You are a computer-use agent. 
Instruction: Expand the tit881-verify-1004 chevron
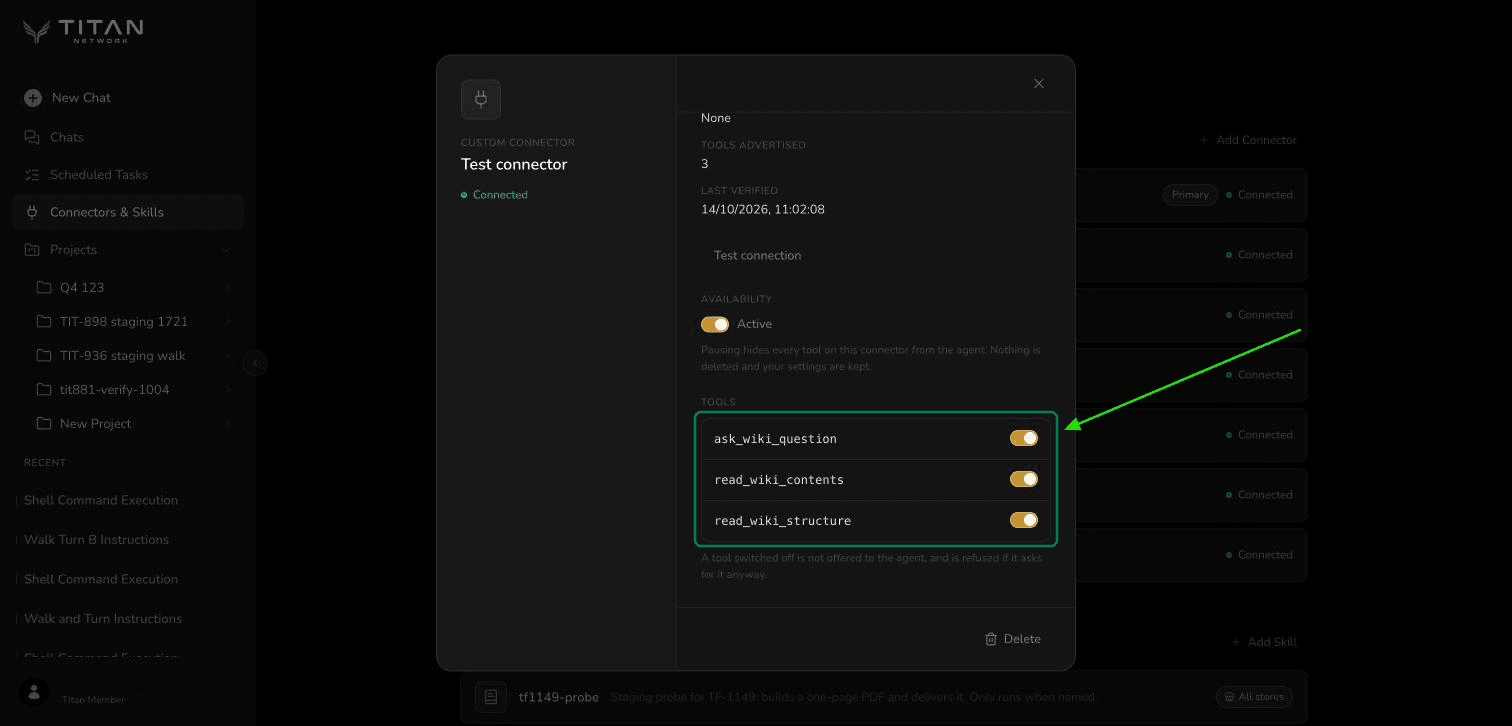(x=228, y=390)
